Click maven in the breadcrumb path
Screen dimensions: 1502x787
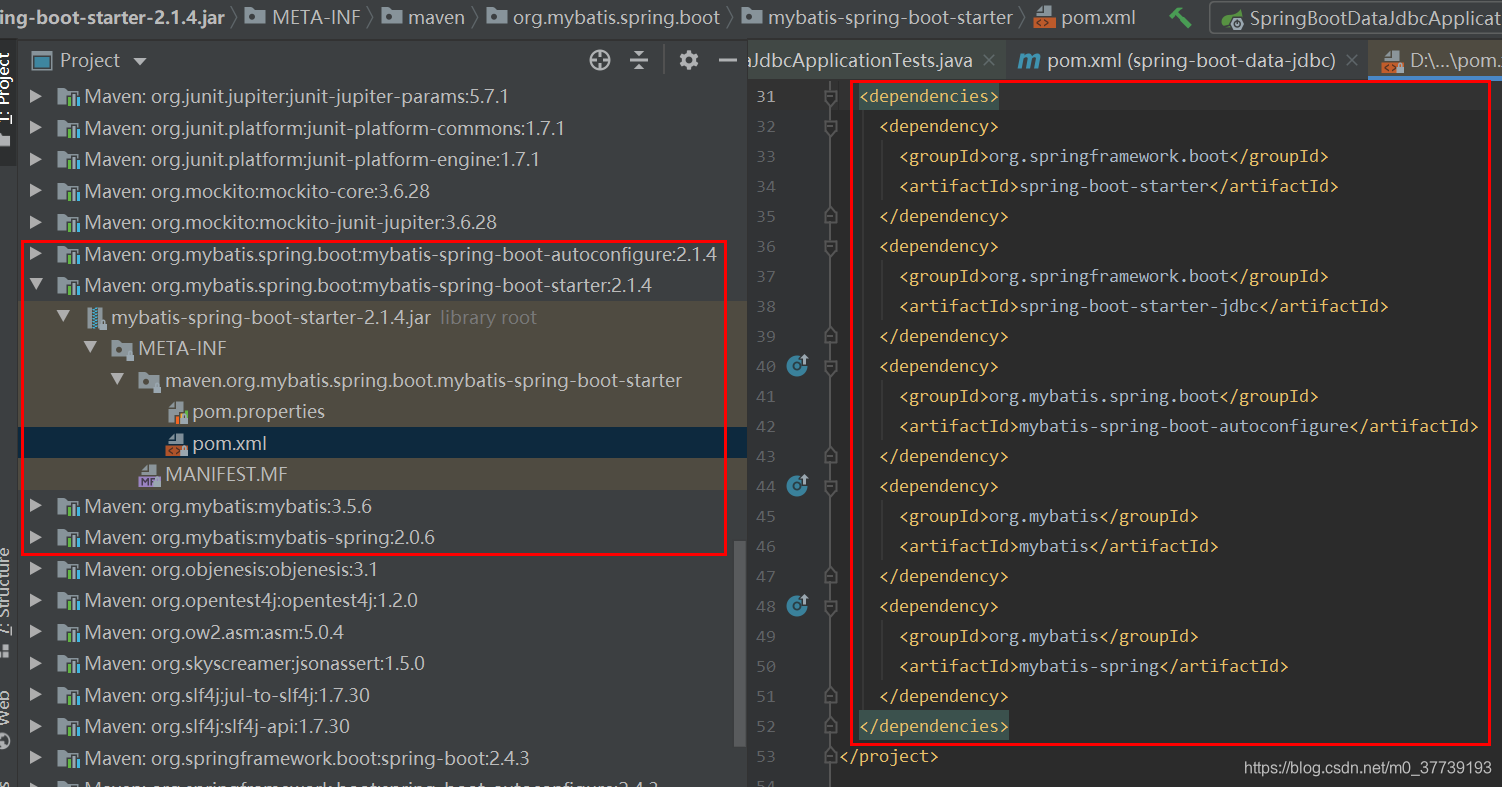point(423,18)
